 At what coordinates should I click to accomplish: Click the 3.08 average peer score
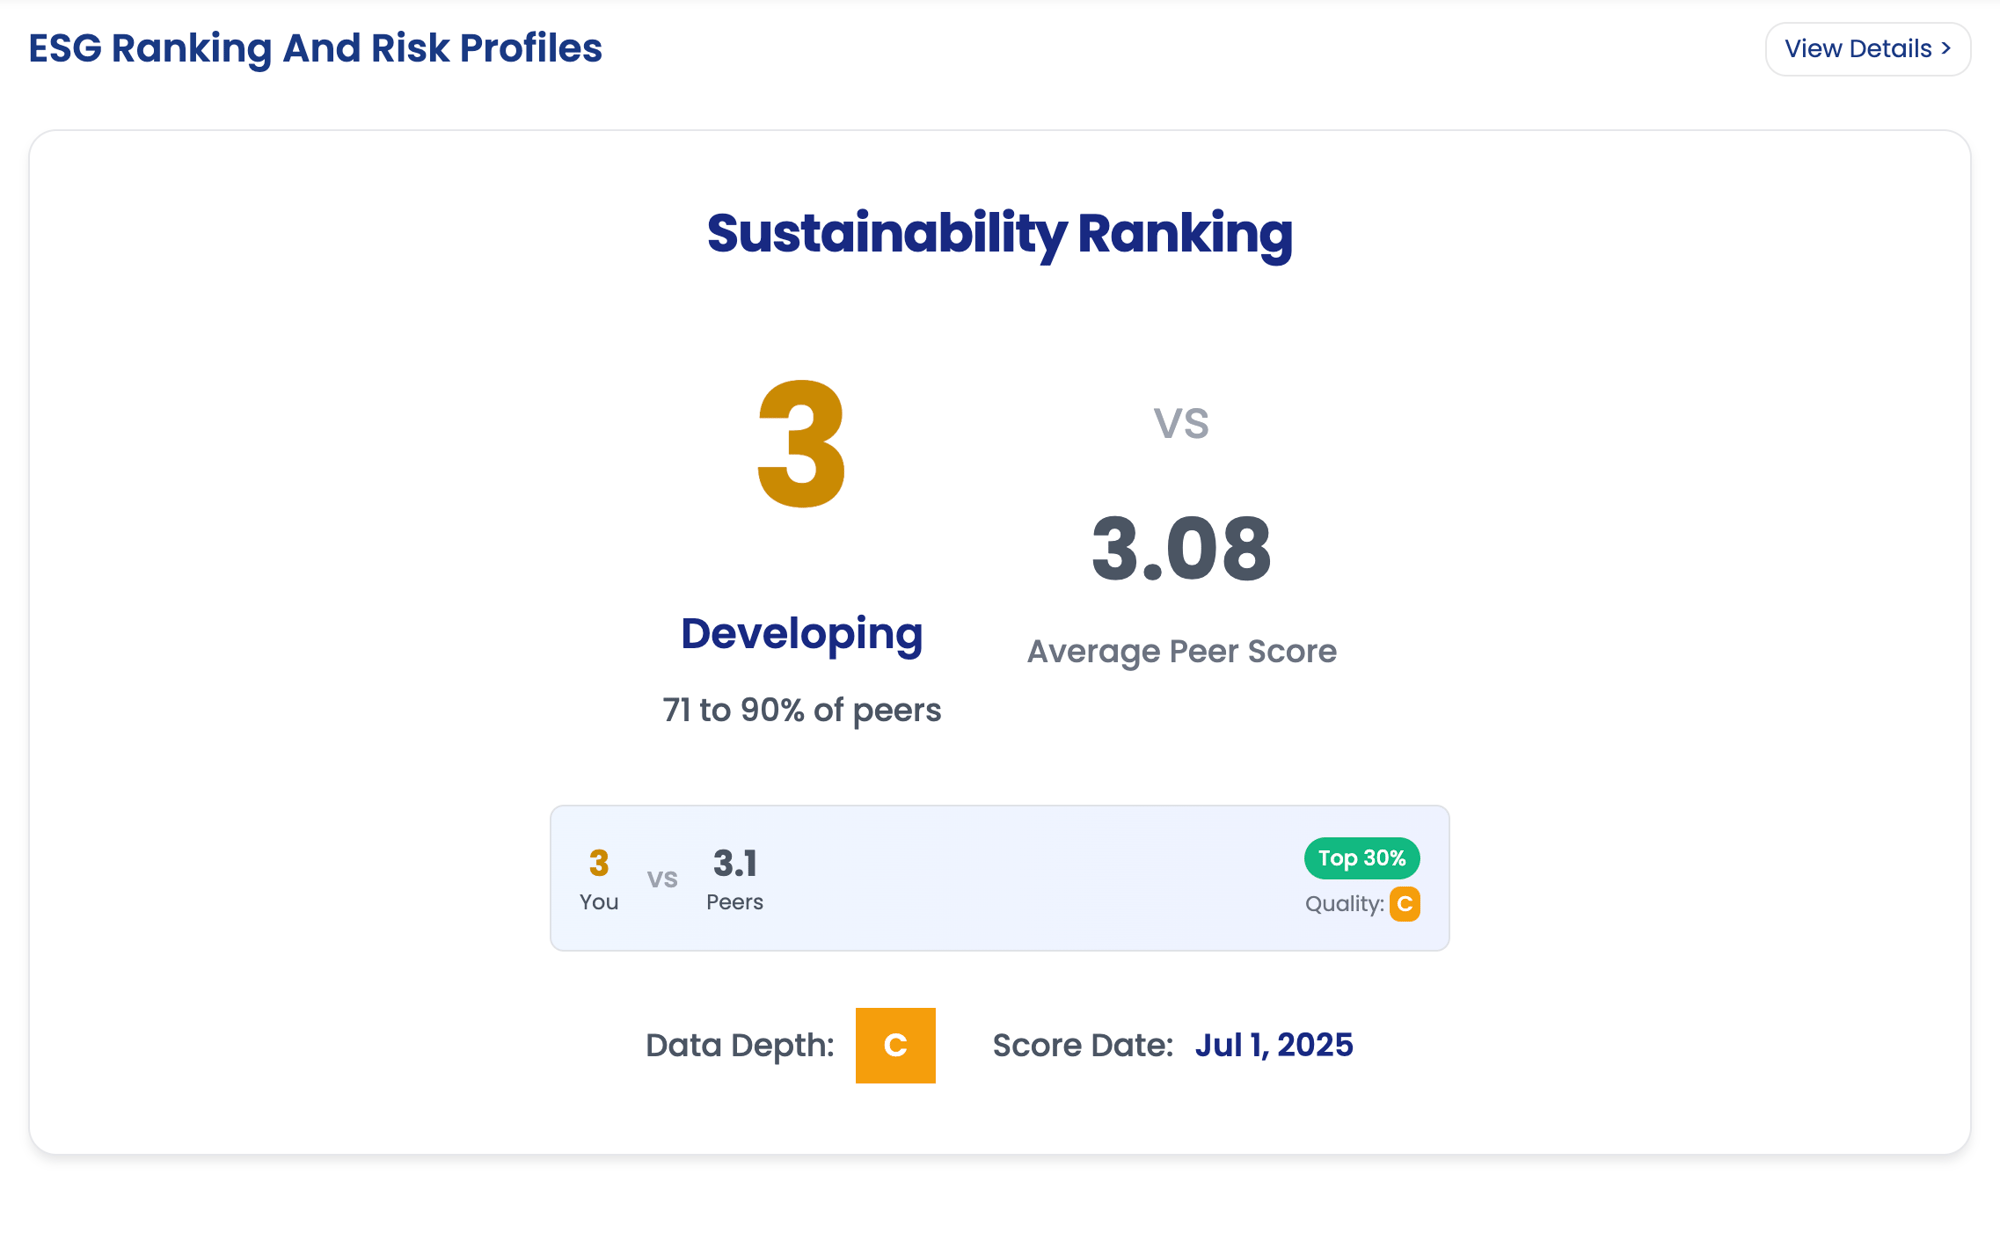point(1181,548)
